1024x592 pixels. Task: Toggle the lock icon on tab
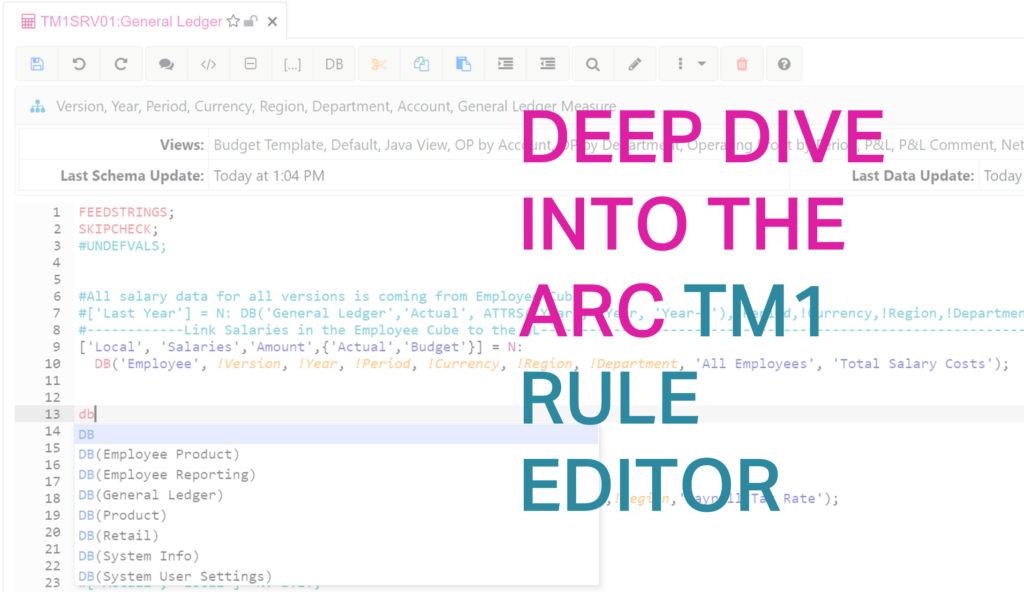click(x=251, y=20)
